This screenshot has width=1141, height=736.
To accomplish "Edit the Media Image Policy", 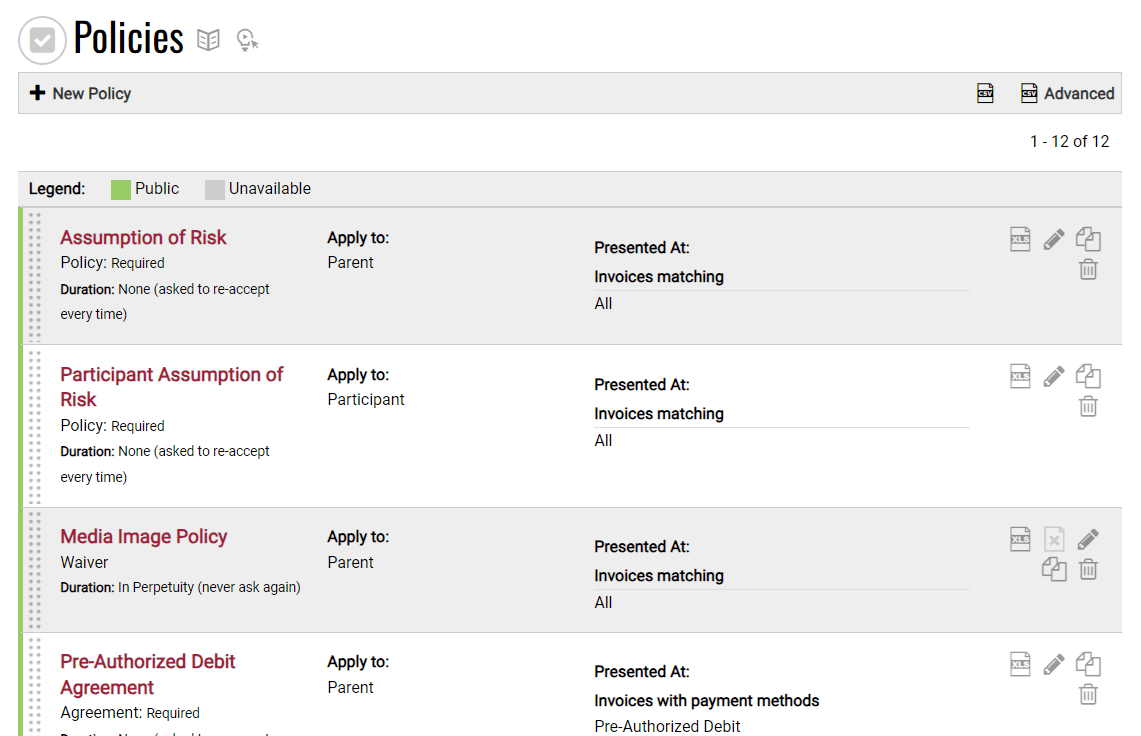I will (1089, 539).
